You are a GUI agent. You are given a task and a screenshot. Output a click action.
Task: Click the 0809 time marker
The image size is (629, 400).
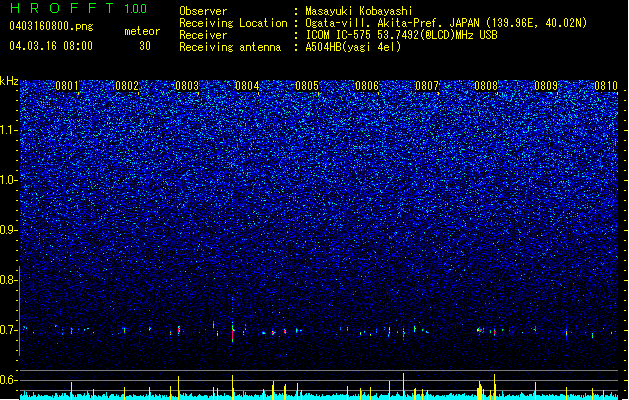(x=546, y=86)
